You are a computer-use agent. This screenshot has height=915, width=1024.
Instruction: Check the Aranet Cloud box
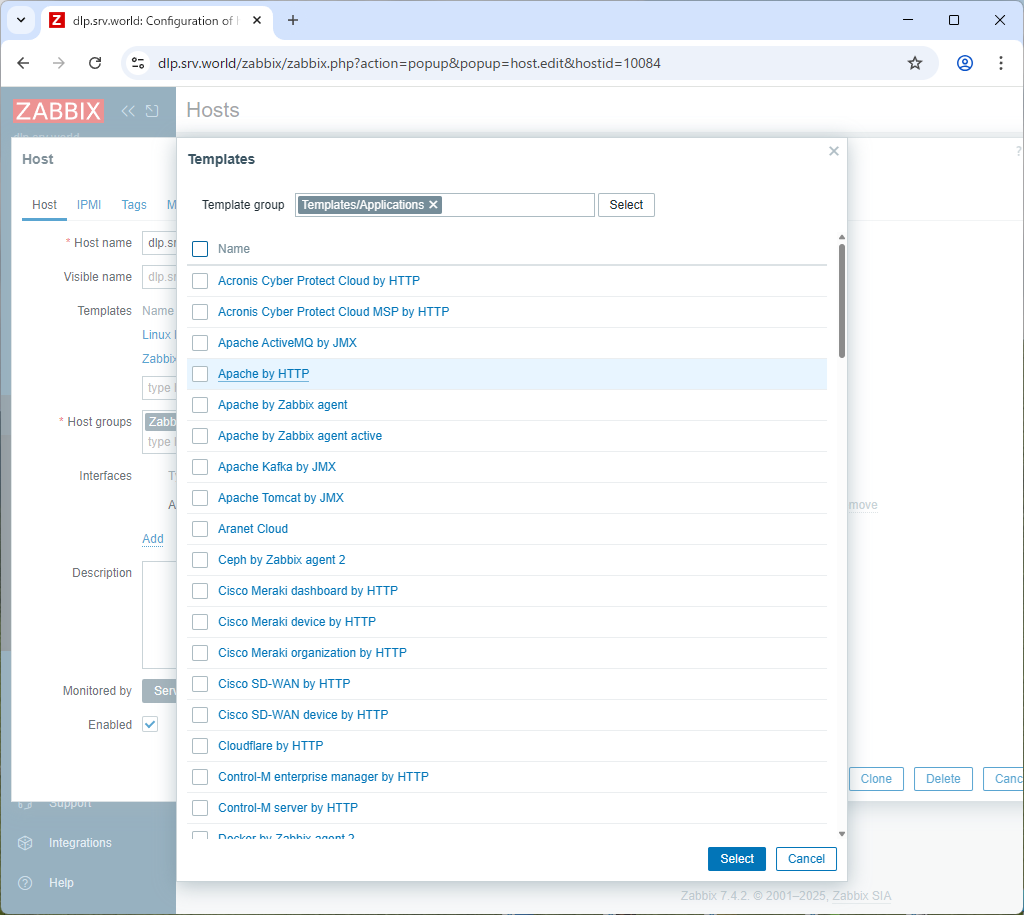pos(200,529)
